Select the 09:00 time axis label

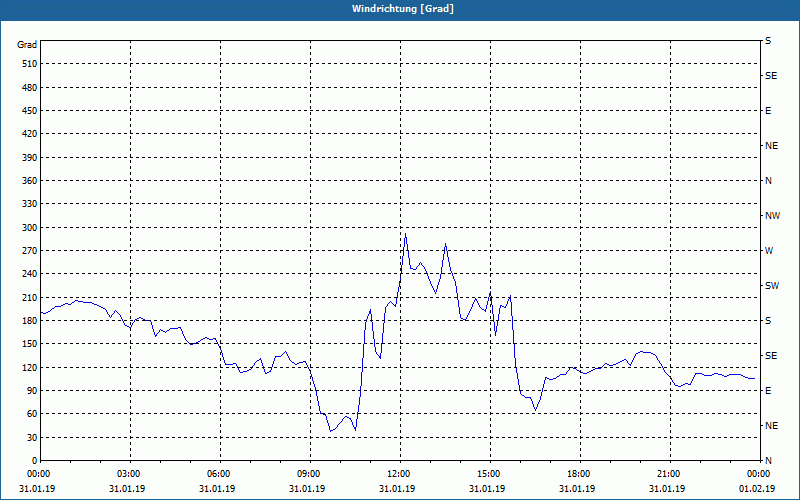point(310,474)
